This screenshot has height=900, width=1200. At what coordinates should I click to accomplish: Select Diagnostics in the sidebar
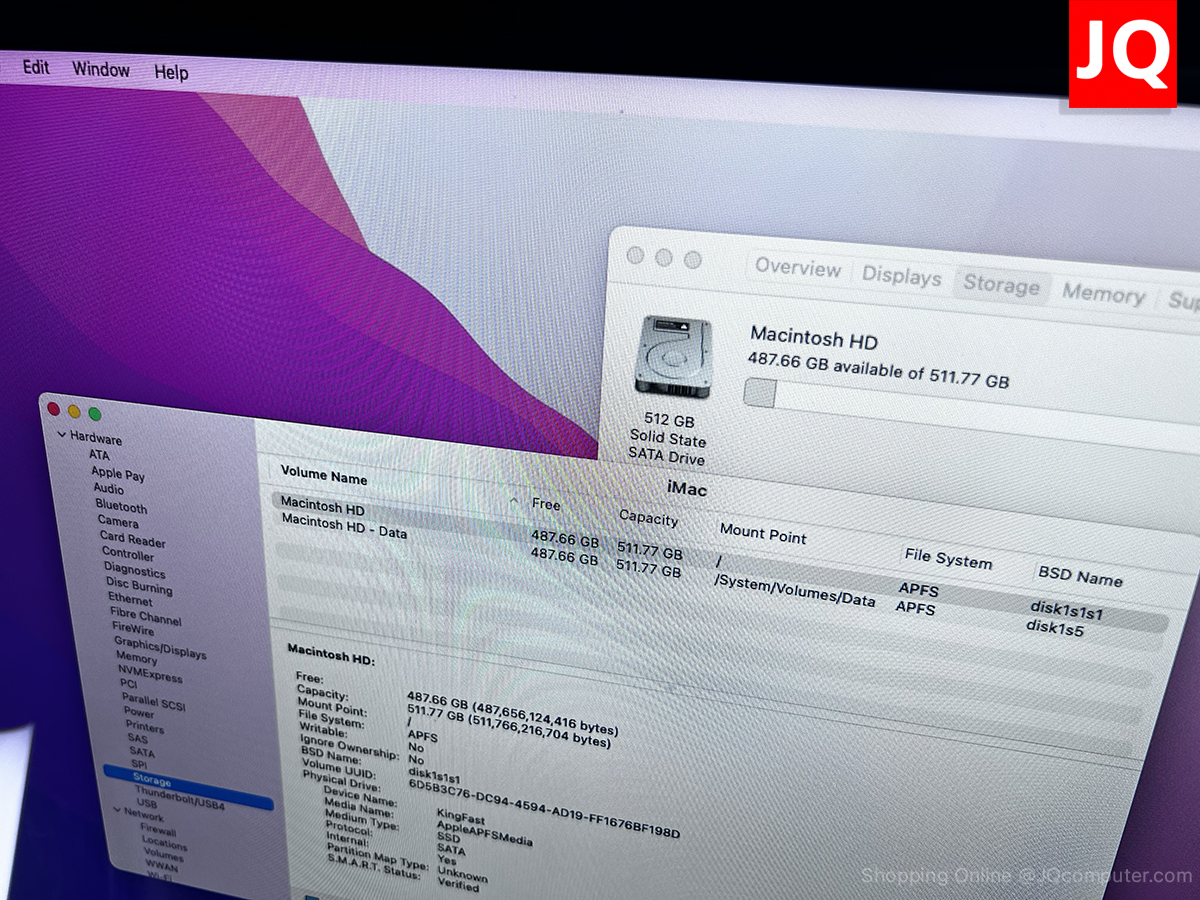coord(134,569)
